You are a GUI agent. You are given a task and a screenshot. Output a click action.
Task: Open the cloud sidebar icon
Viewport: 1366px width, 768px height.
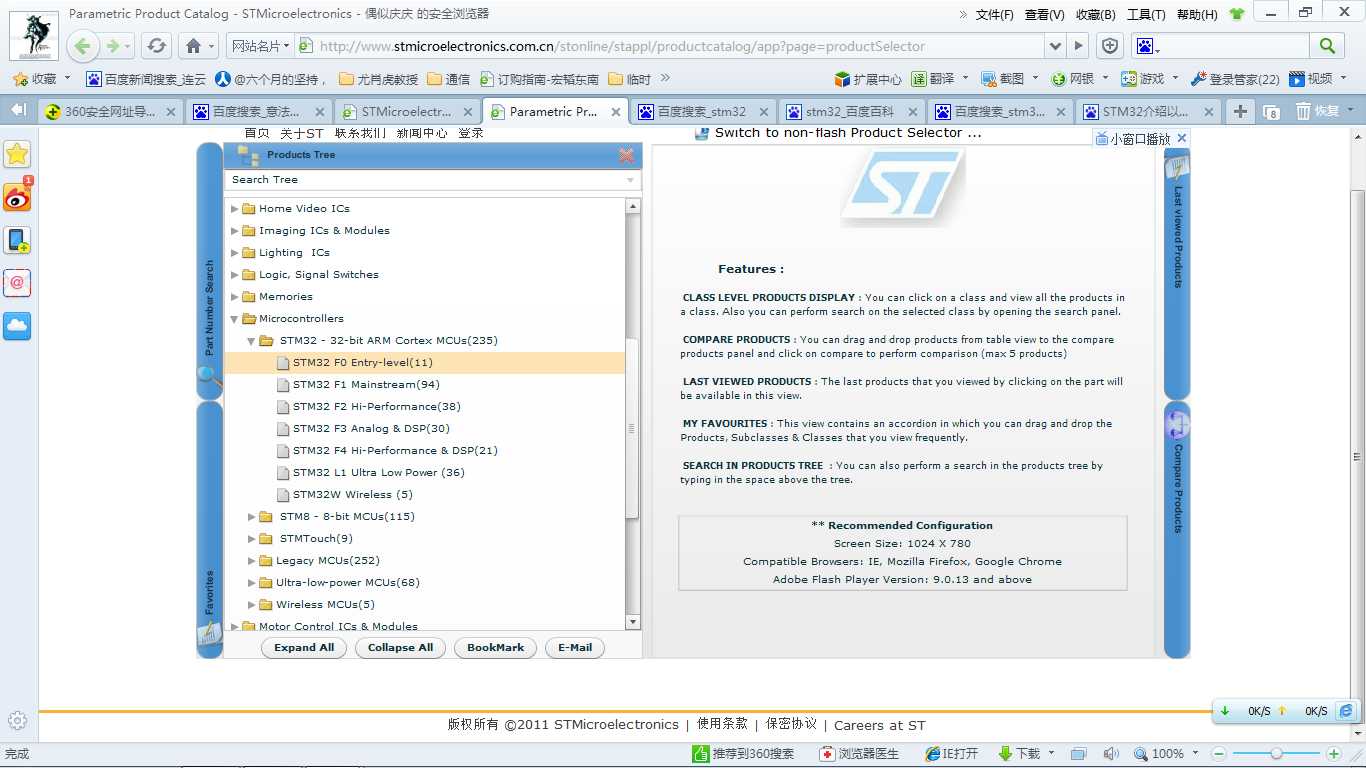pyautogui.click(x=17, y=326)
